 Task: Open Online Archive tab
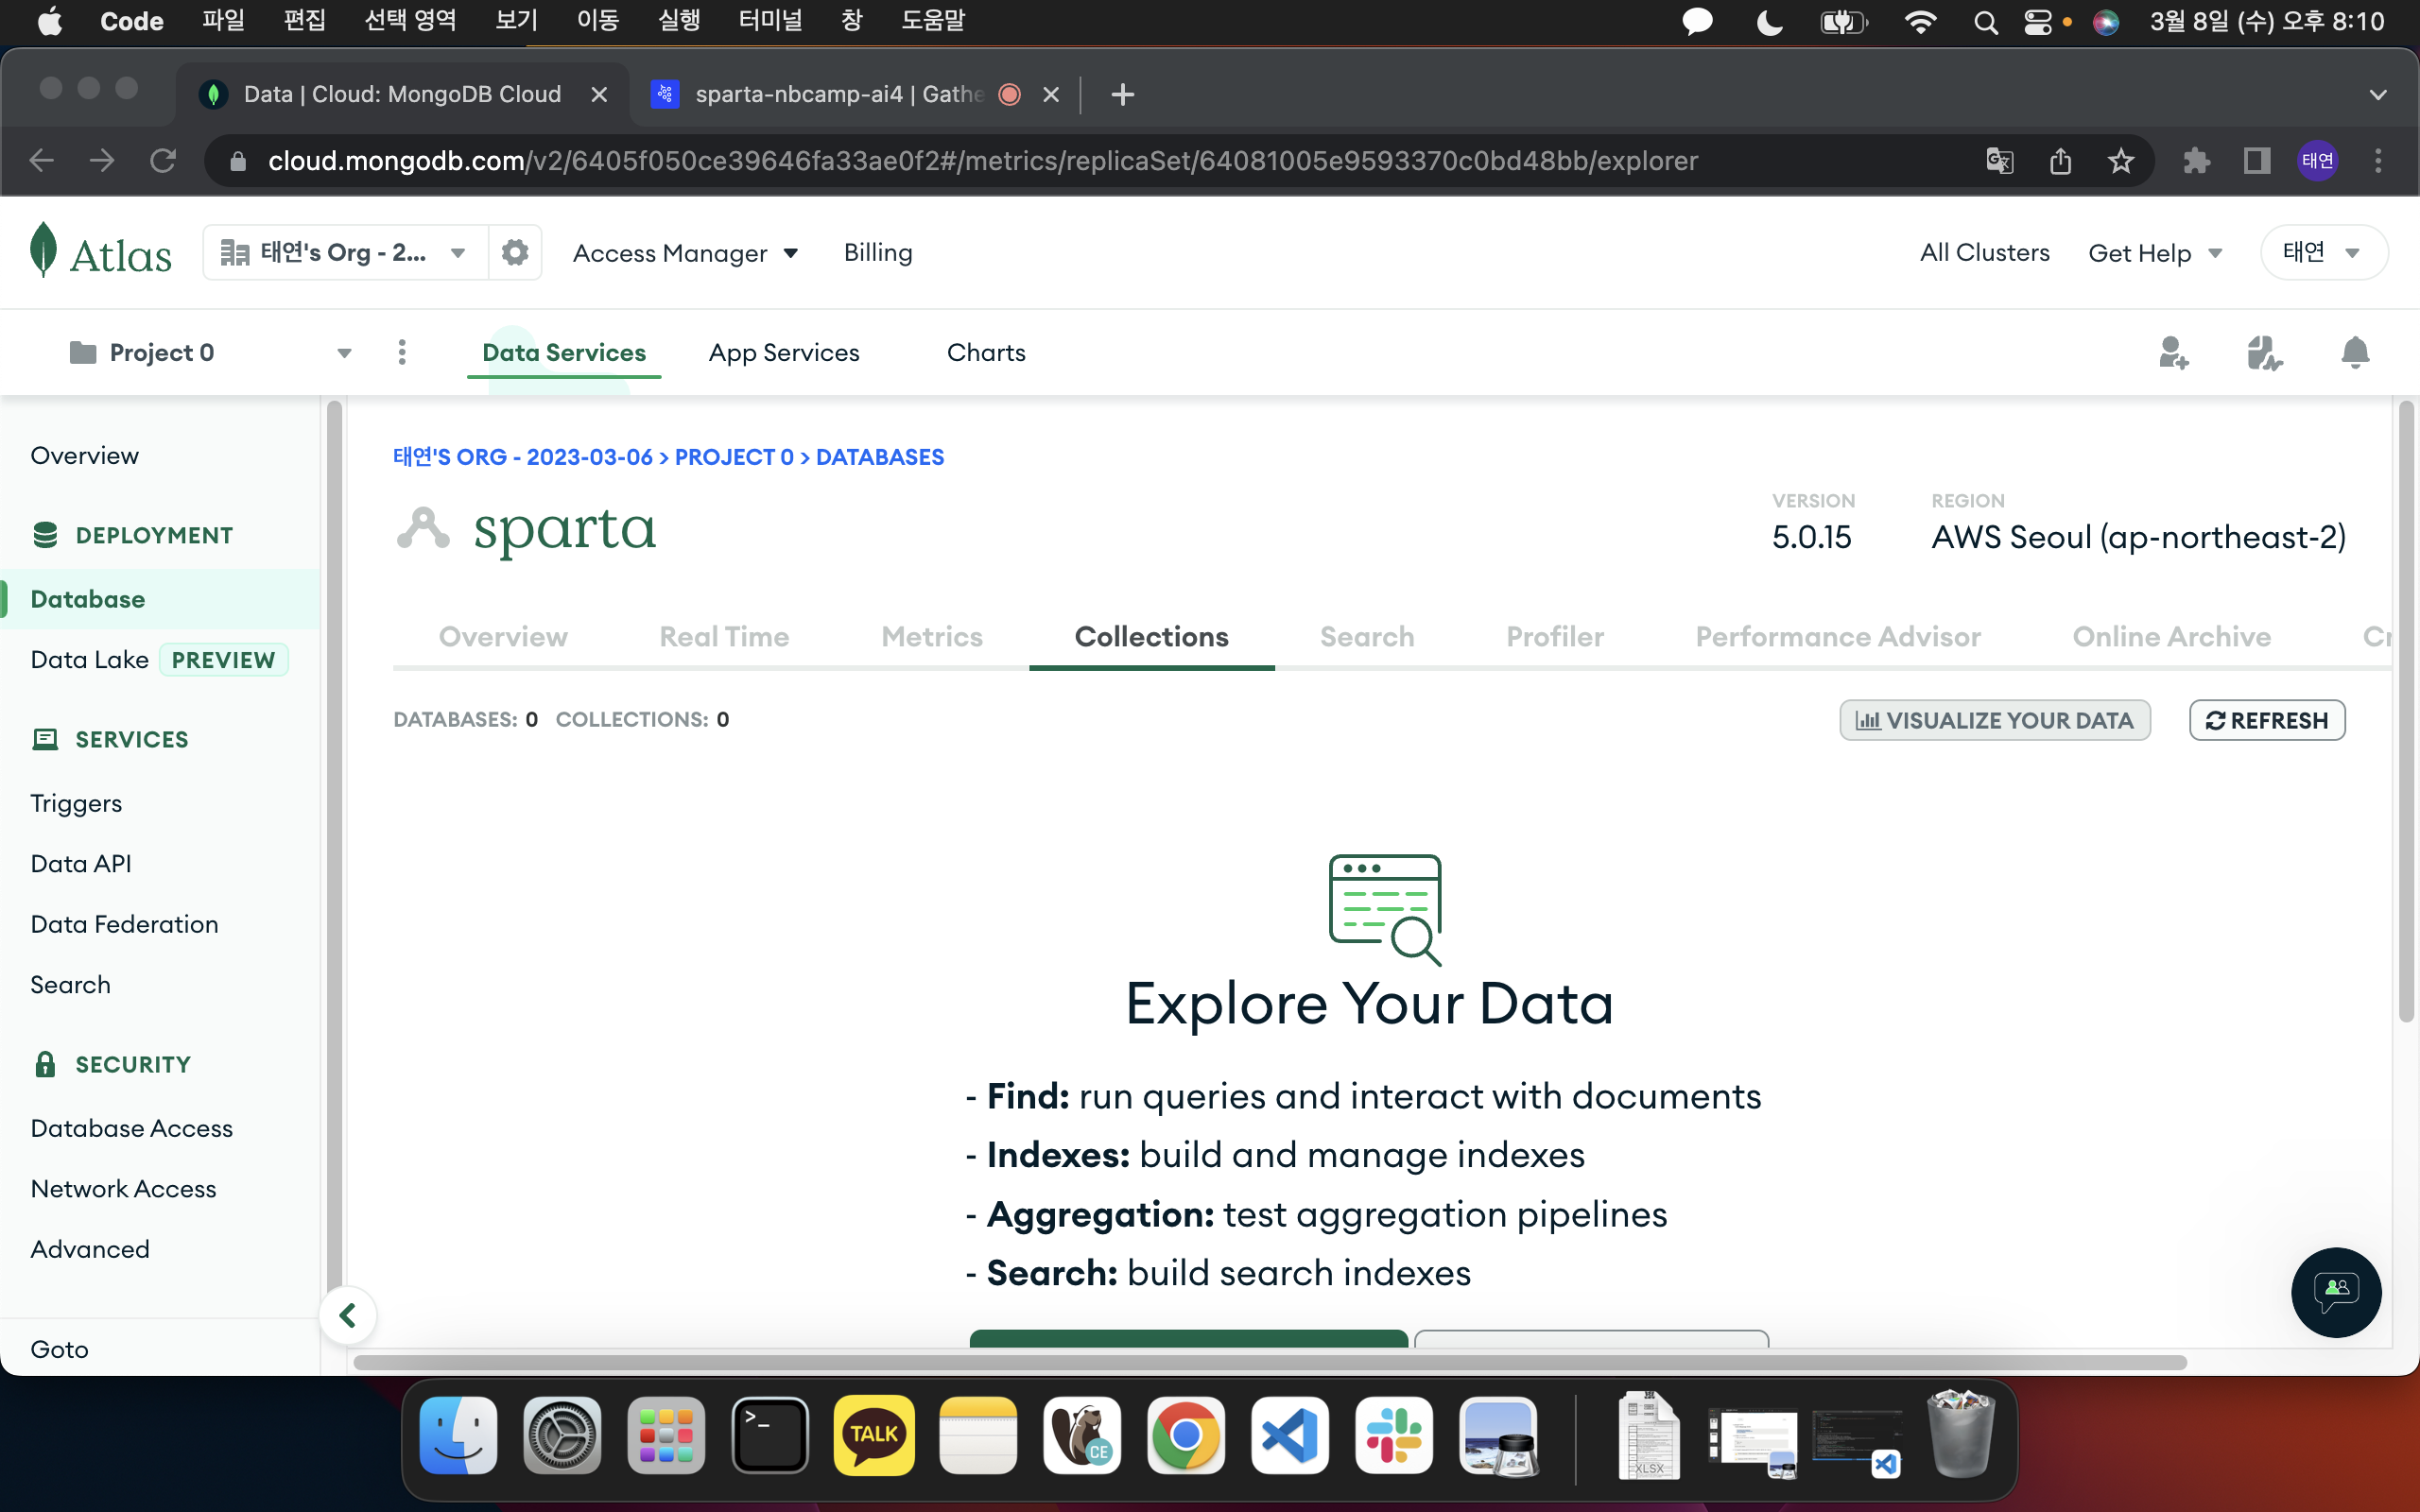click(2171, 637)
